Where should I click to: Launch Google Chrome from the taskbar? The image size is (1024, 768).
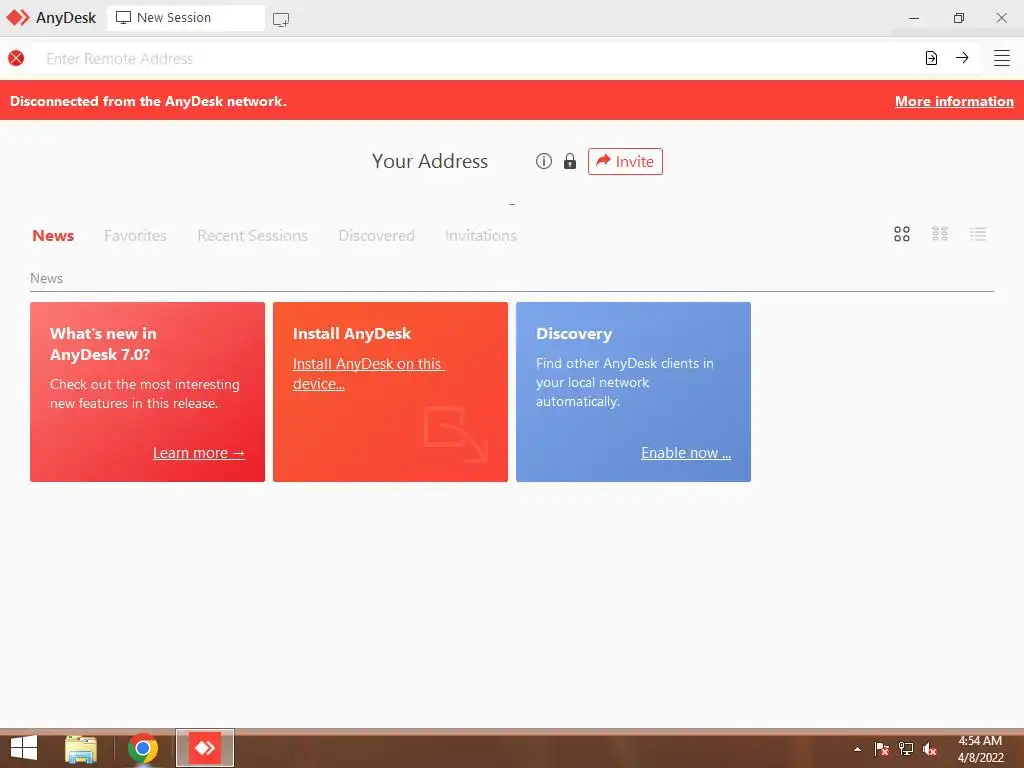[x=142, y=748]
